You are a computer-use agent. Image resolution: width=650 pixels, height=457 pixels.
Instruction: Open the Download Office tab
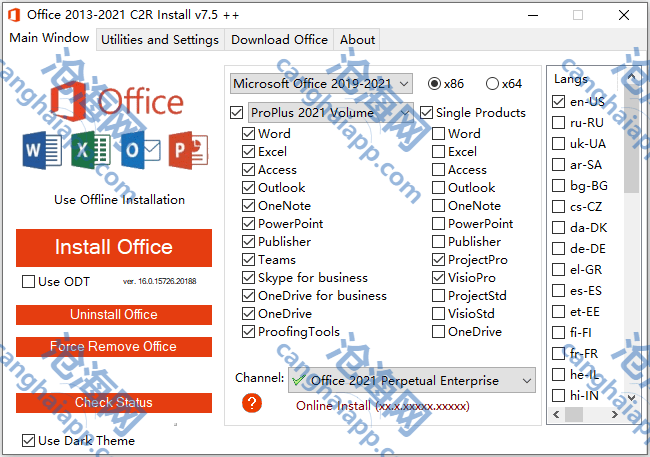pos(279,40)
